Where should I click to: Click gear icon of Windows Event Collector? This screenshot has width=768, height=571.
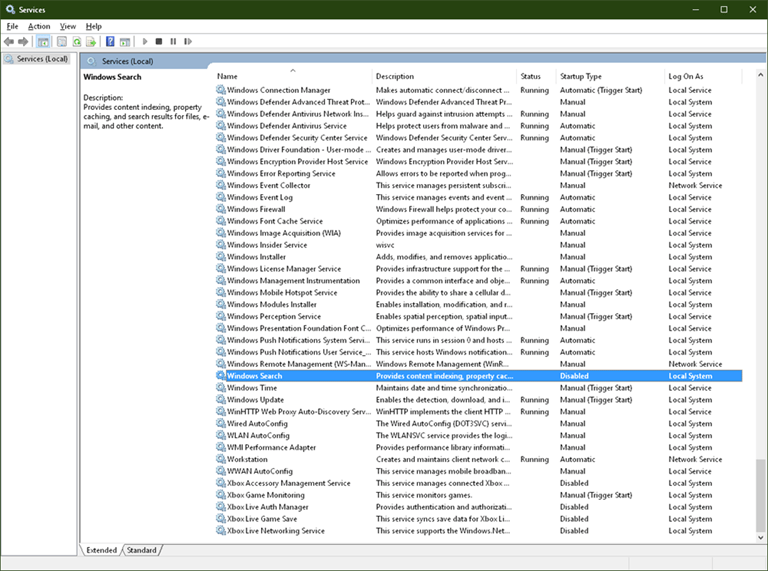221,185
